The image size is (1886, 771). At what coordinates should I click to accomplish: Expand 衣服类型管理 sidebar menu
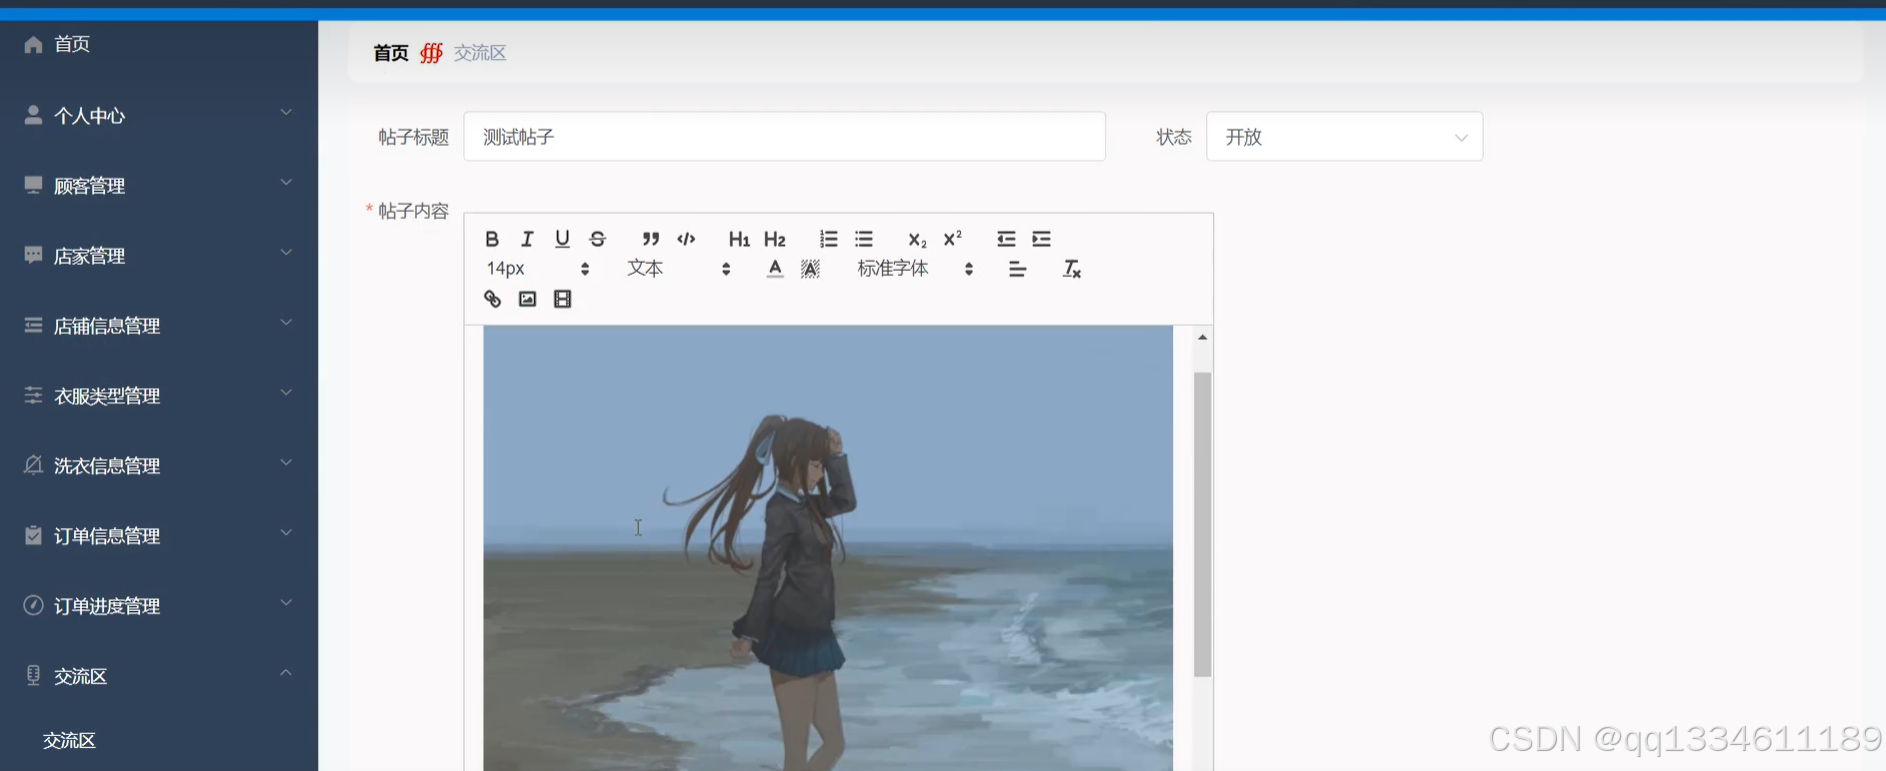tap(159, 395)
